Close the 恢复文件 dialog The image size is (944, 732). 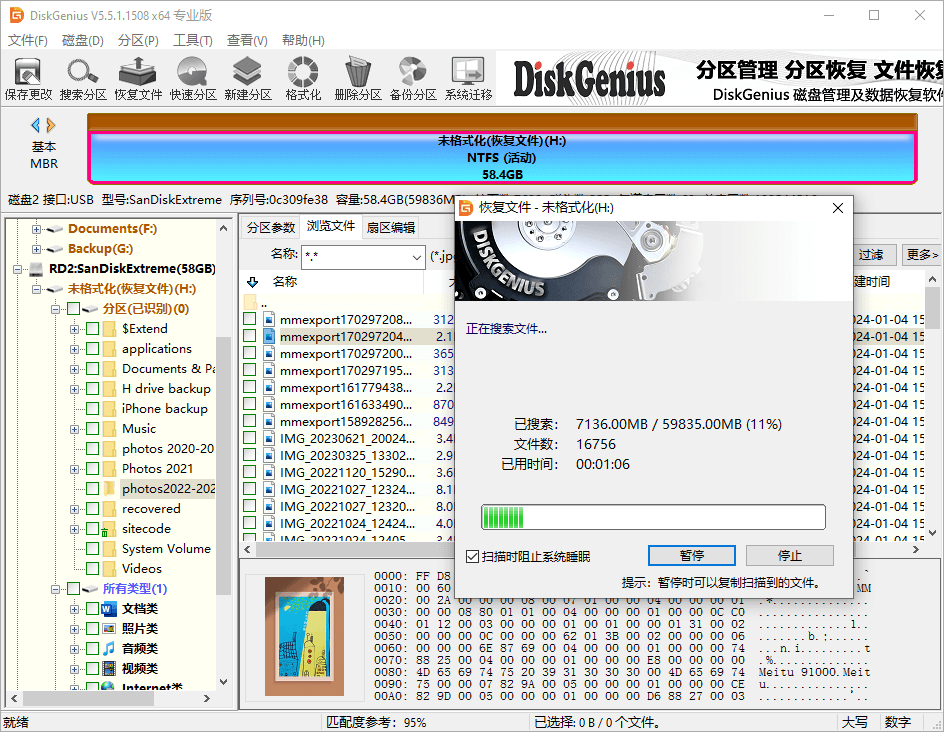coord(837,208)
